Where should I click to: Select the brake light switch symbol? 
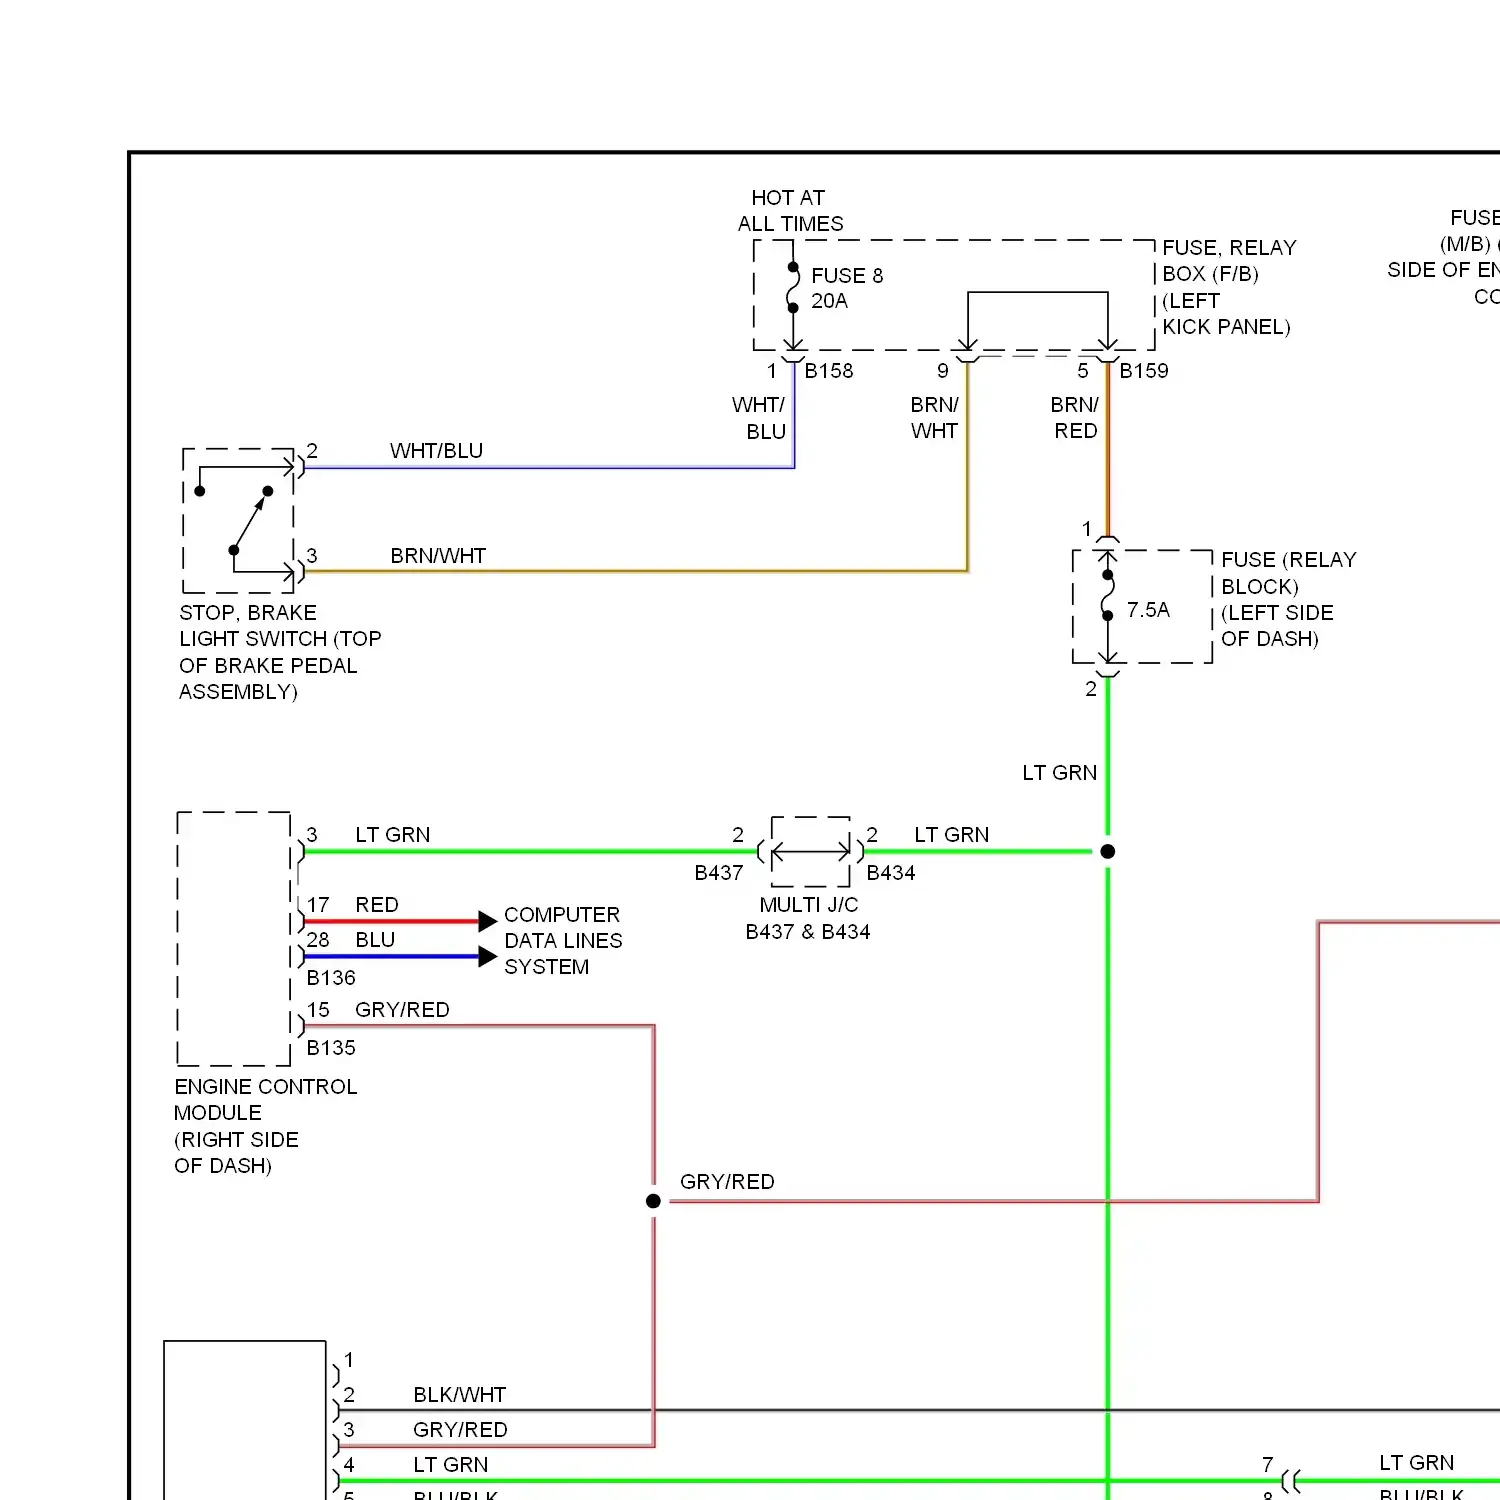coord(238,521)
